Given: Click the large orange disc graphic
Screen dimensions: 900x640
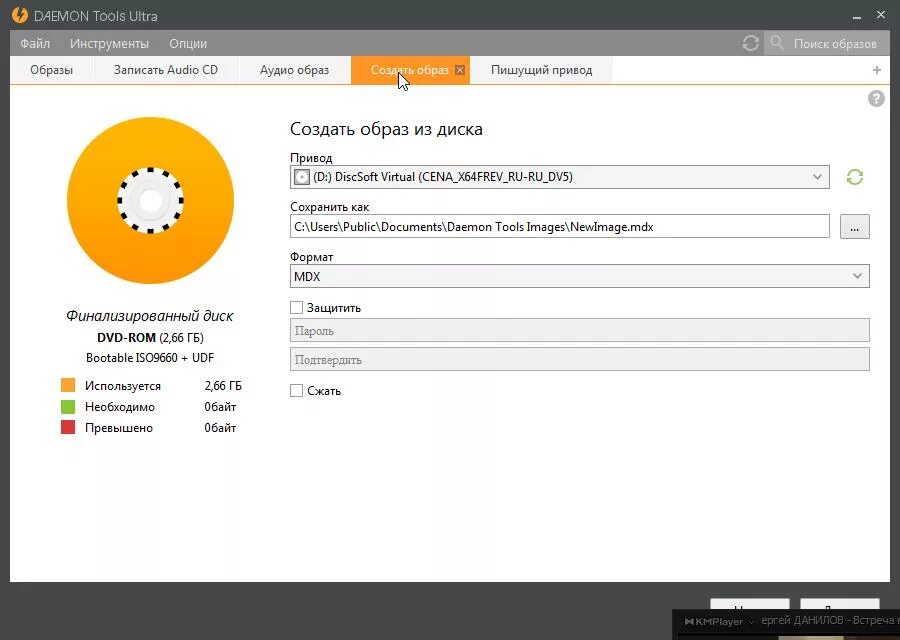Looking at the screenshot, I should click(x=150, y=200).
